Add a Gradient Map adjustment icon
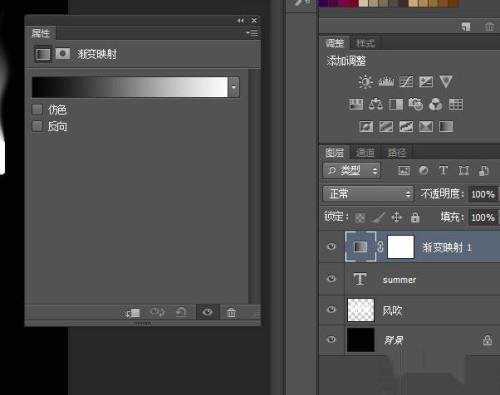Image resolution: width=500 pixels, height=395 pixels. (x=446, y=127)
